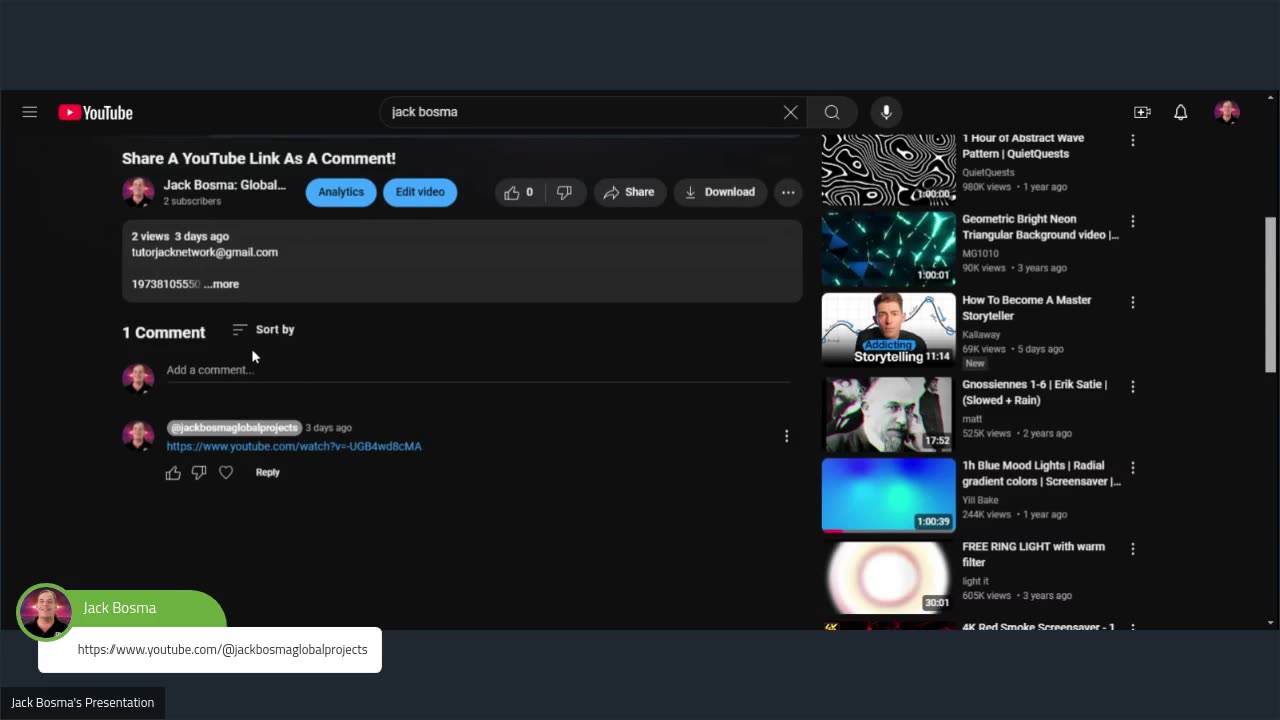The height and width of the screenshot is (720, 1280).
Task: Open commenter avatar next to the comment
Action: (138, 436)
